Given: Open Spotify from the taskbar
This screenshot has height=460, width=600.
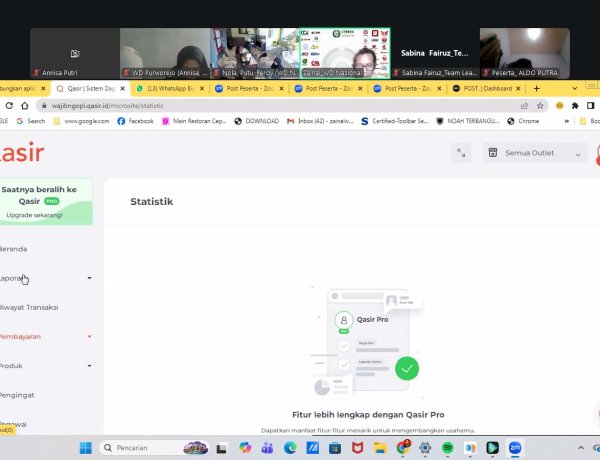Looking at the screenshot, I should [x=447, y=448].
